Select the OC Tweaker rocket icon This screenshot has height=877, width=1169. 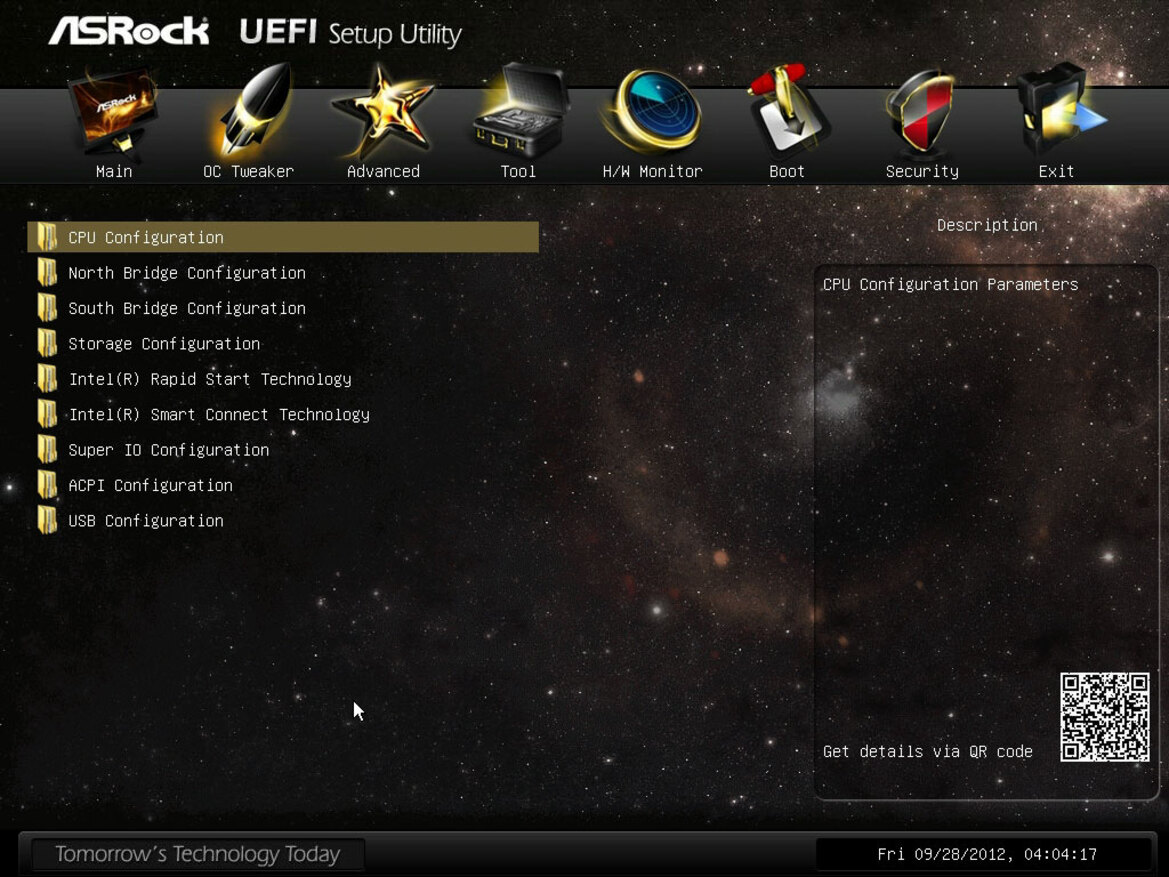coord(253,112)
